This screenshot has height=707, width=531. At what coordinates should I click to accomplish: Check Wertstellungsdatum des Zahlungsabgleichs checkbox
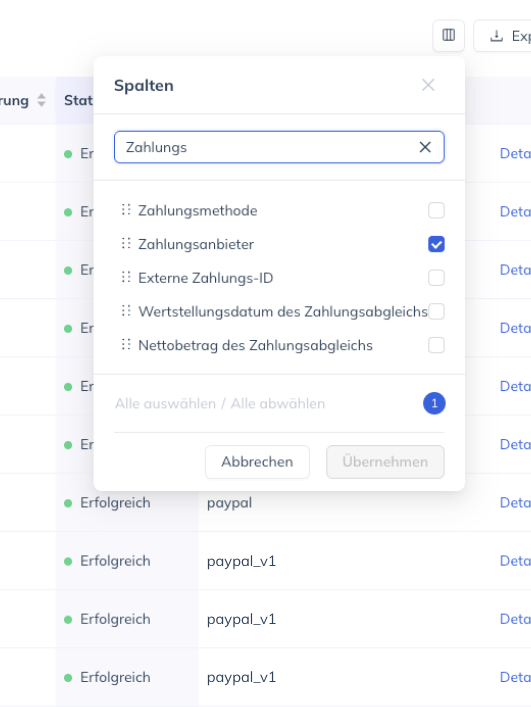(436, 312)
